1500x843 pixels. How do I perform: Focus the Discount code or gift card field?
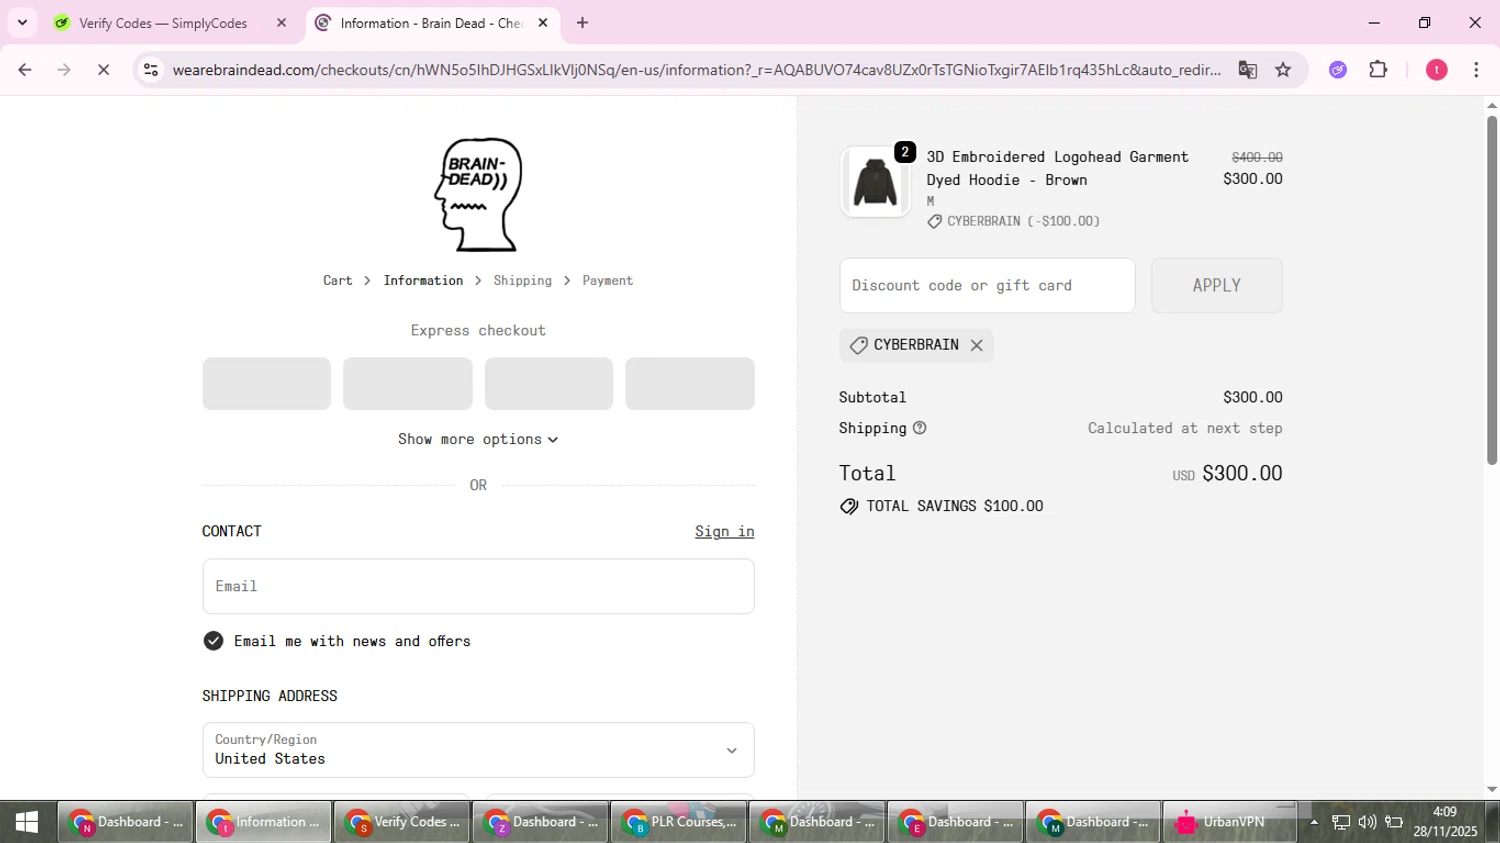point(987,285)
